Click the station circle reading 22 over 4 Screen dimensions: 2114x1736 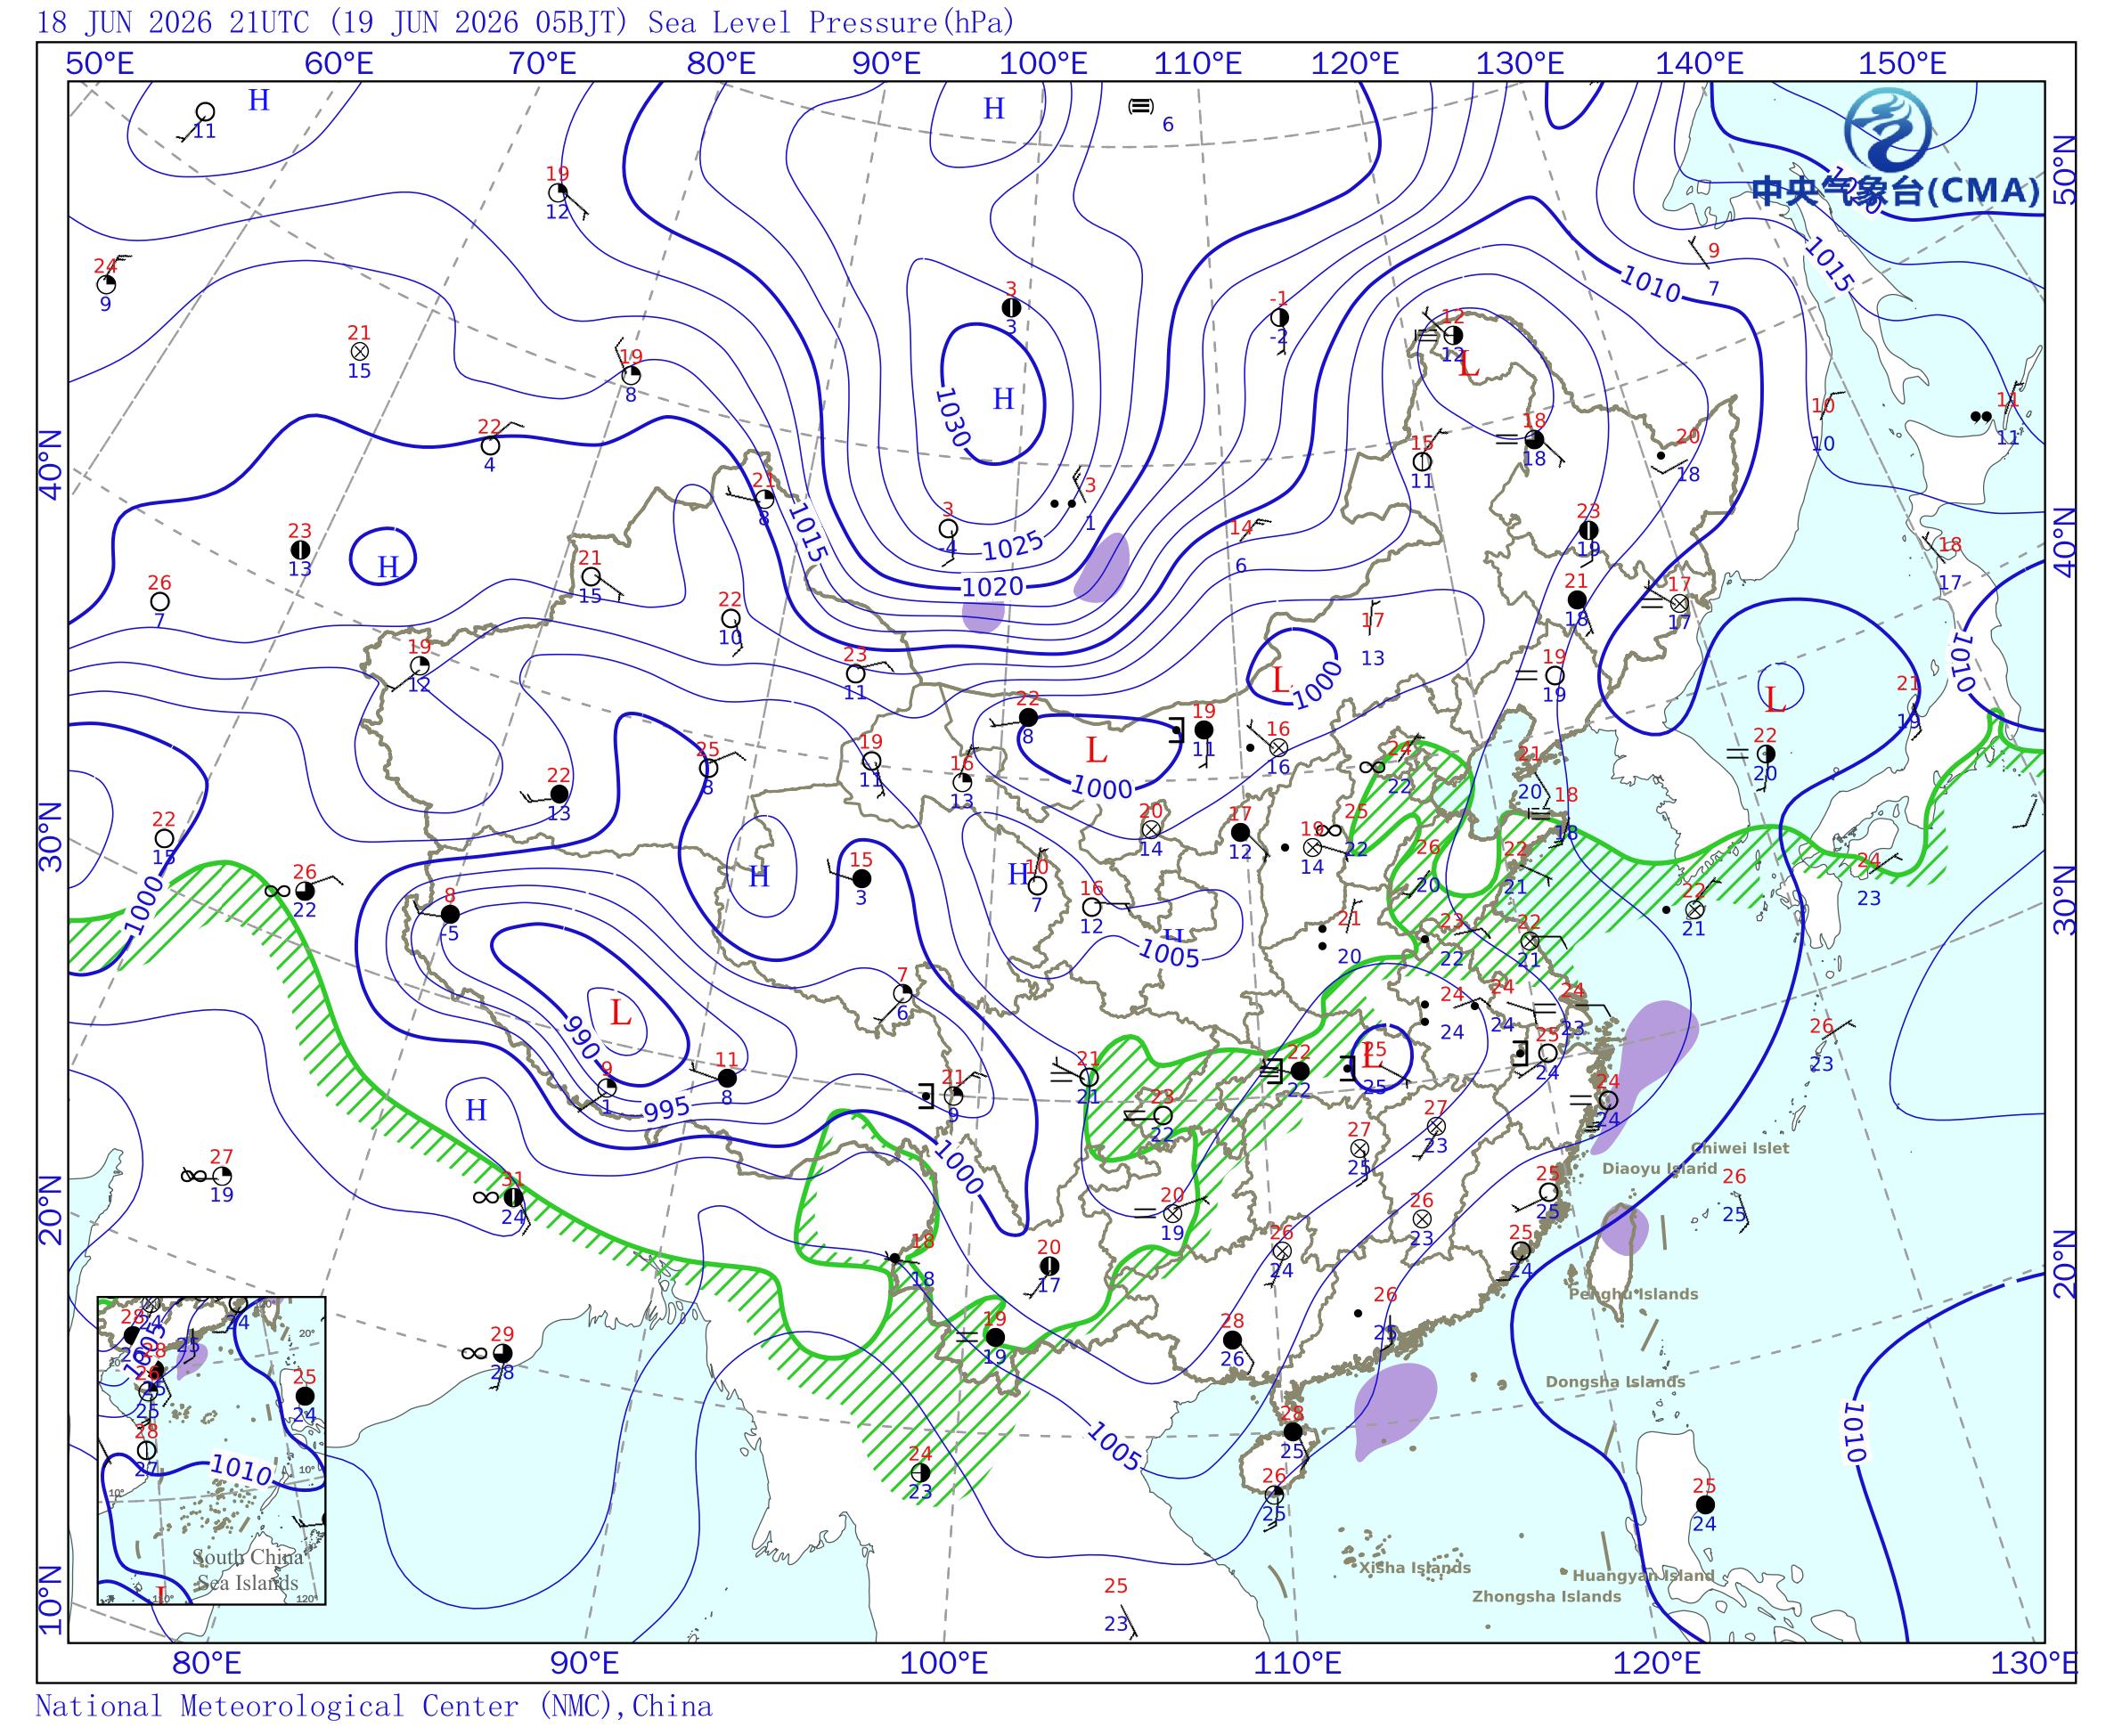[x=490, y=445]
